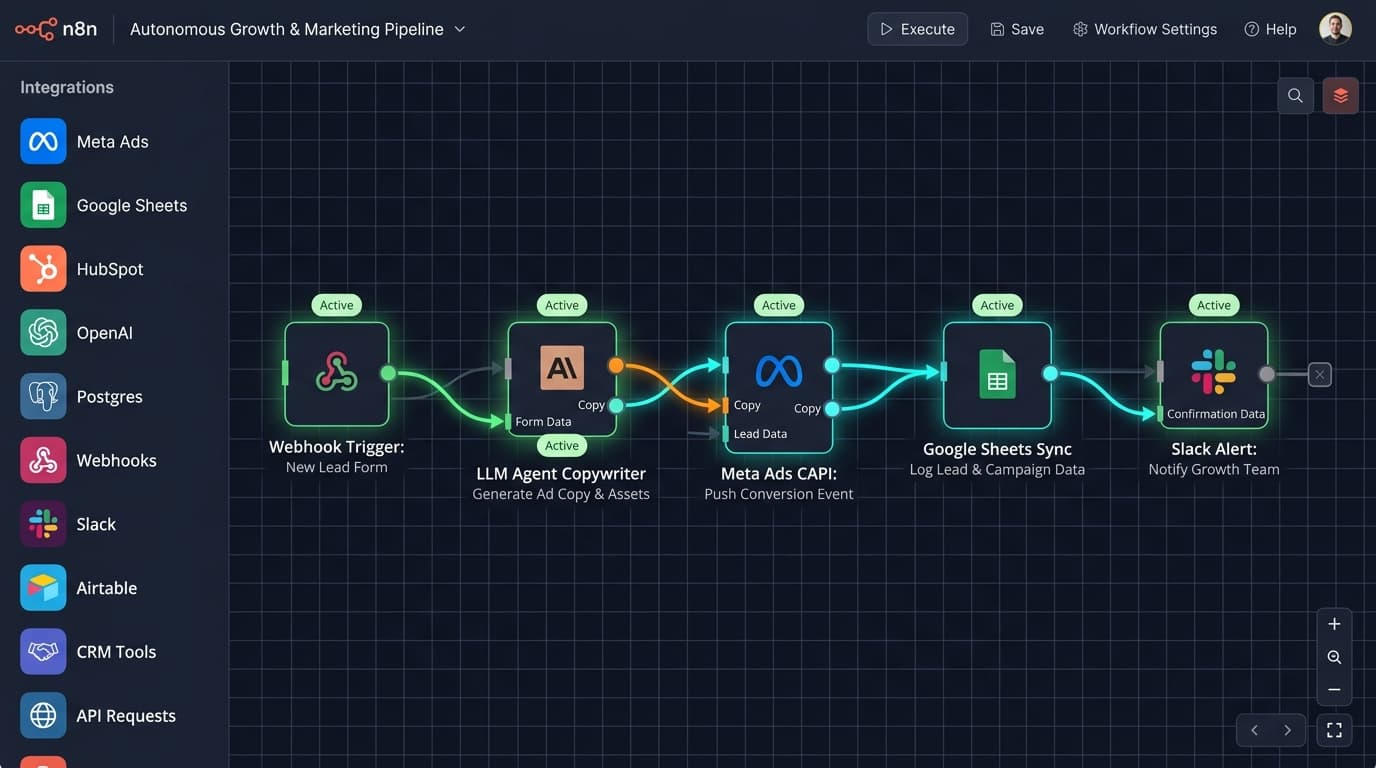Image resolution: width=1376 pixels, height=768 pixels.
Task: Open canvas search magnifier
Action: (1295, 96)
